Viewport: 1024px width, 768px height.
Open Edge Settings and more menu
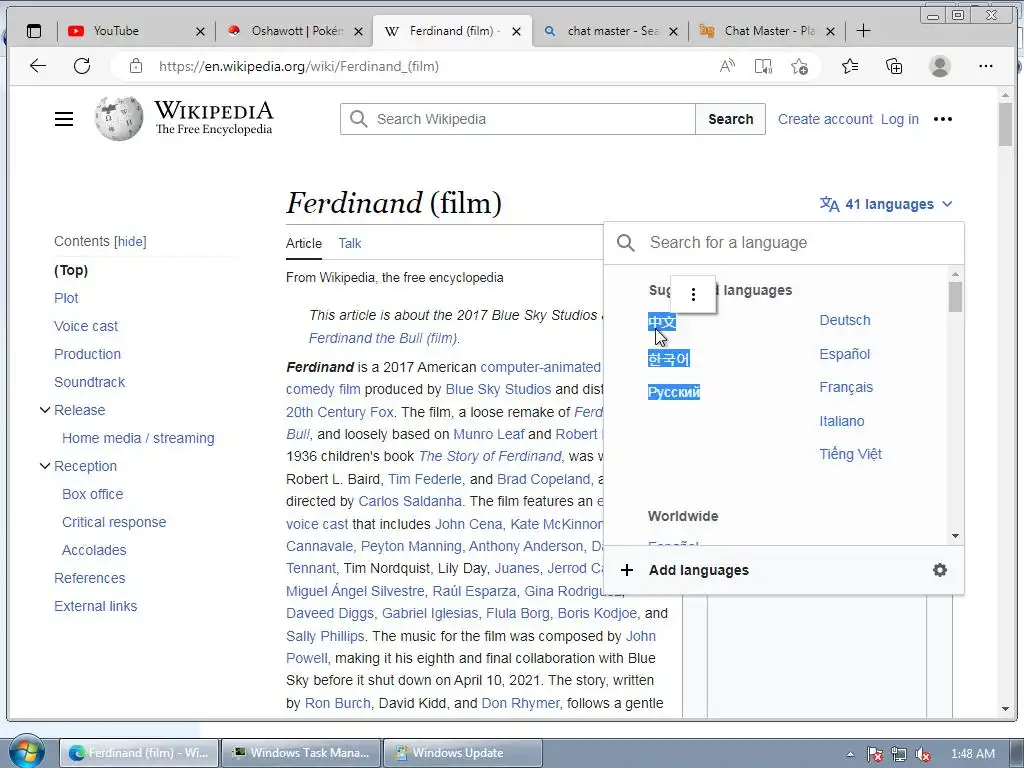[x=985, y=66]
